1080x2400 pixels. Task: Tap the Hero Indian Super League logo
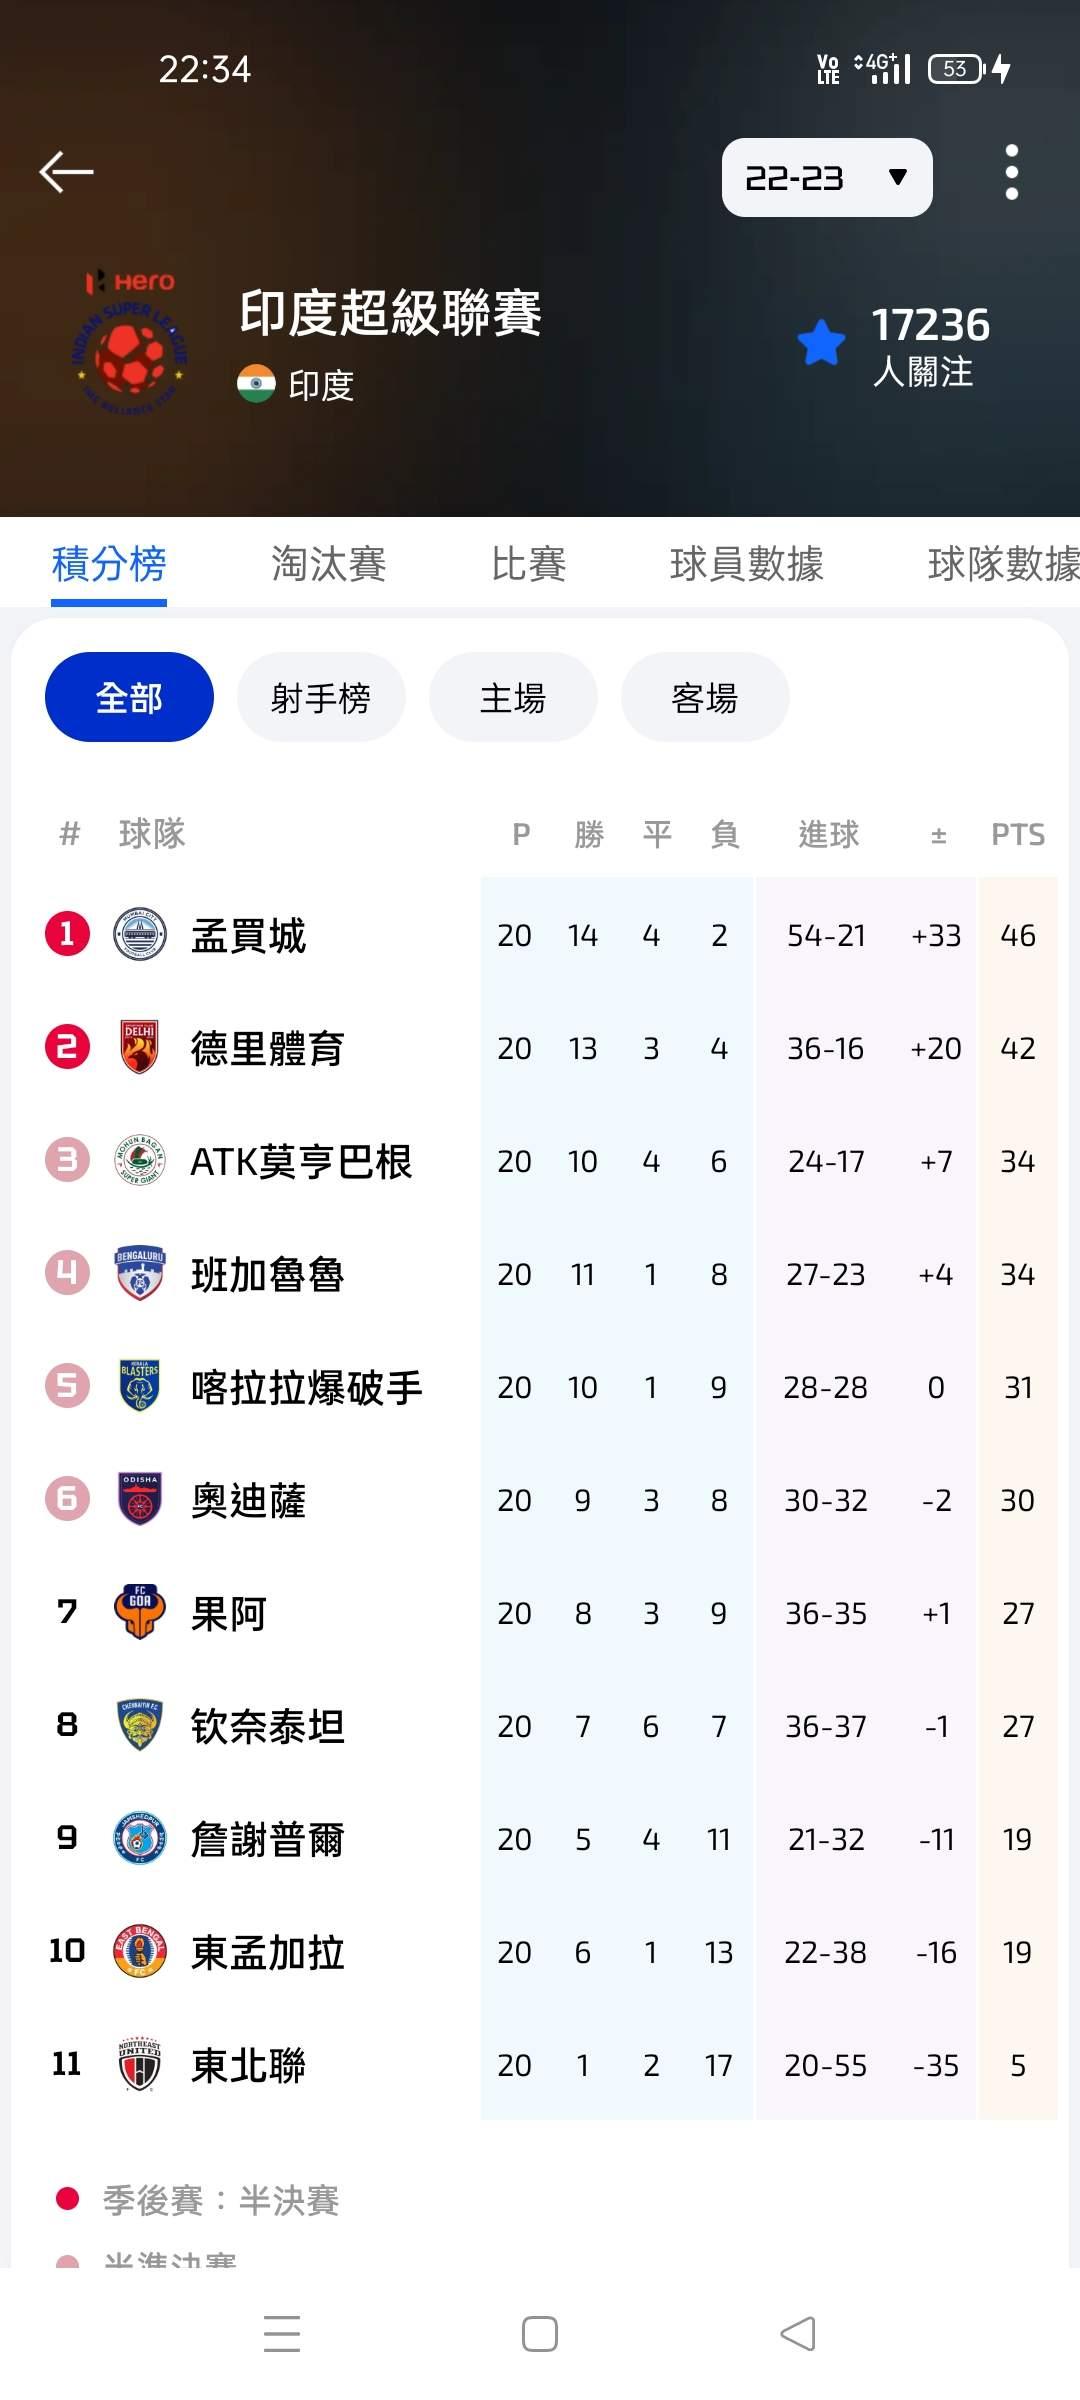pyautogui.click(x=131, y=343)
